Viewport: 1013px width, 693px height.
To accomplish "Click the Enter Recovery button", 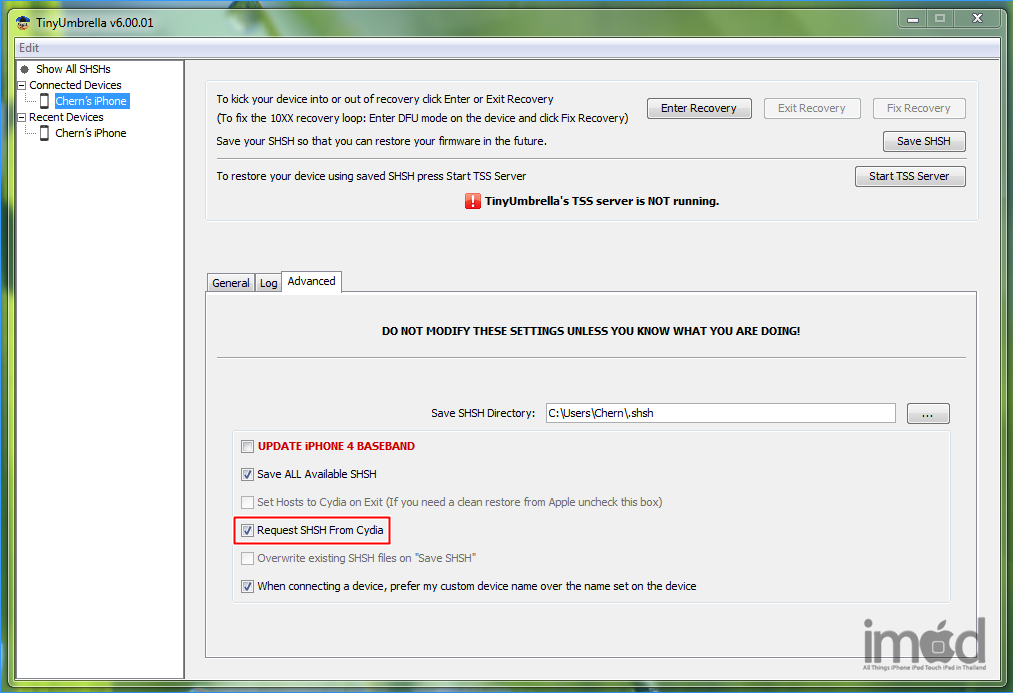I will click(x=699, y=109).
